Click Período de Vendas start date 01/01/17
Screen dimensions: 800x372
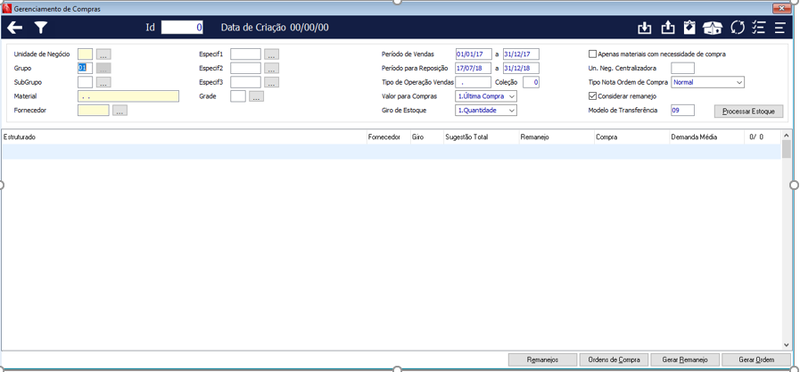473,54
